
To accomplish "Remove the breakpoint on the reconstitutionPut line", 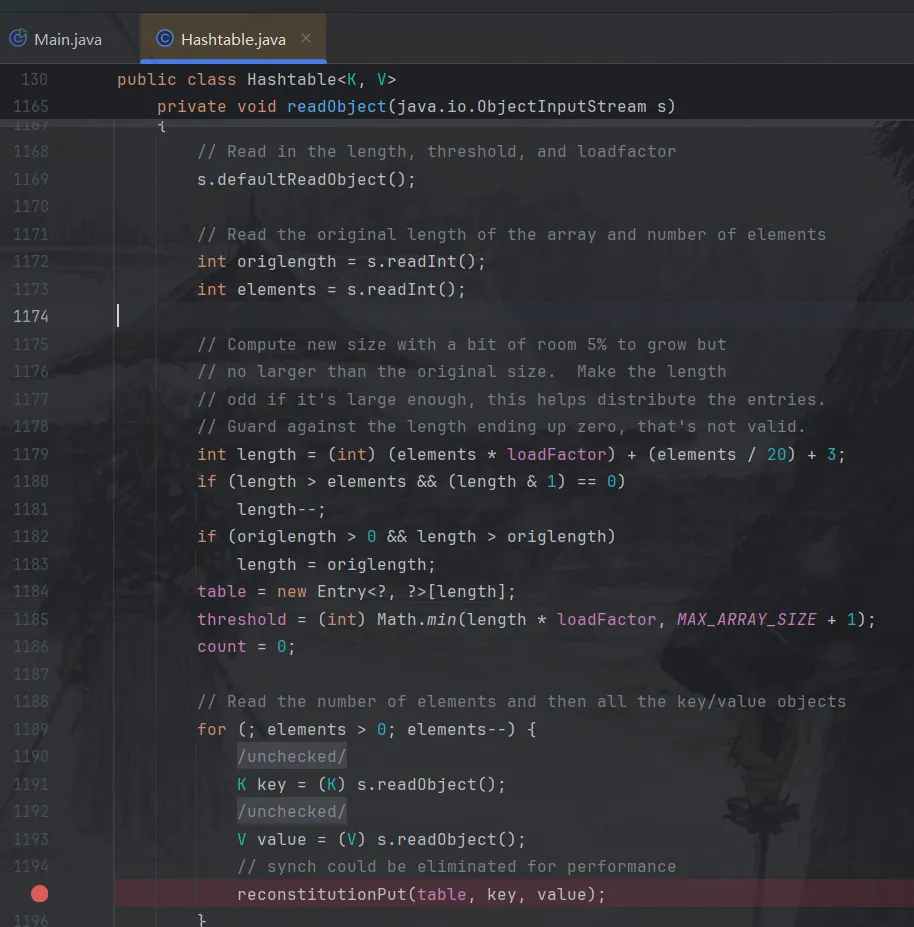I will (x=39, y=894).
